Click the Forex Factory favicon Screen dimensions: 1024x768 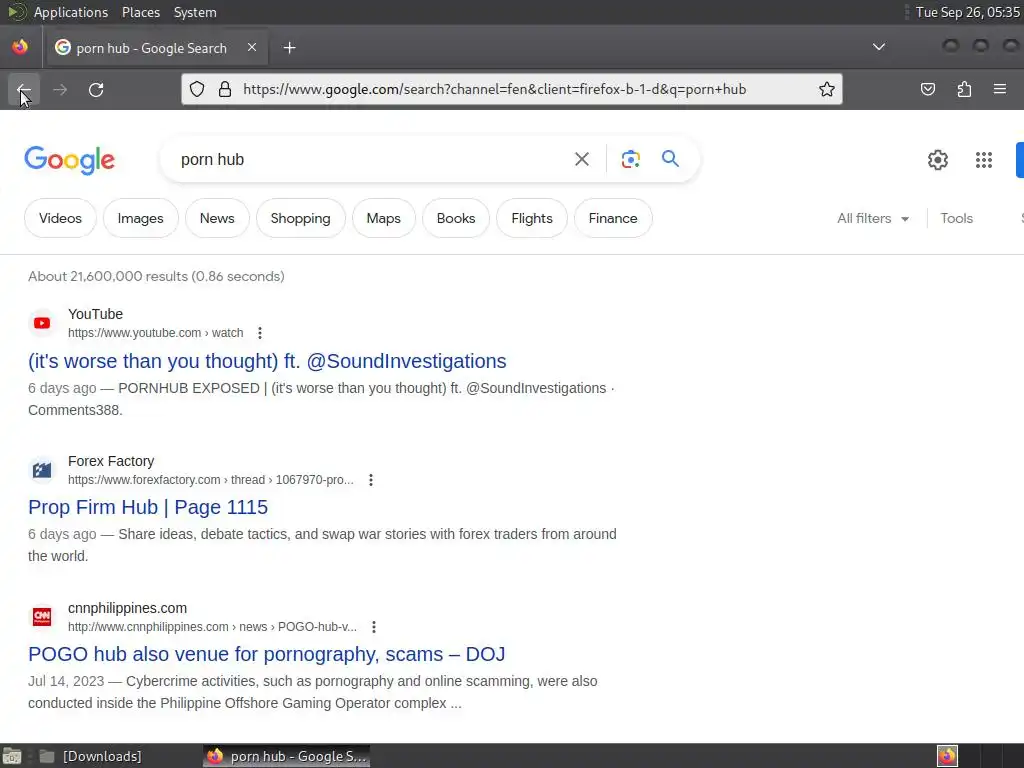[42, 470]
